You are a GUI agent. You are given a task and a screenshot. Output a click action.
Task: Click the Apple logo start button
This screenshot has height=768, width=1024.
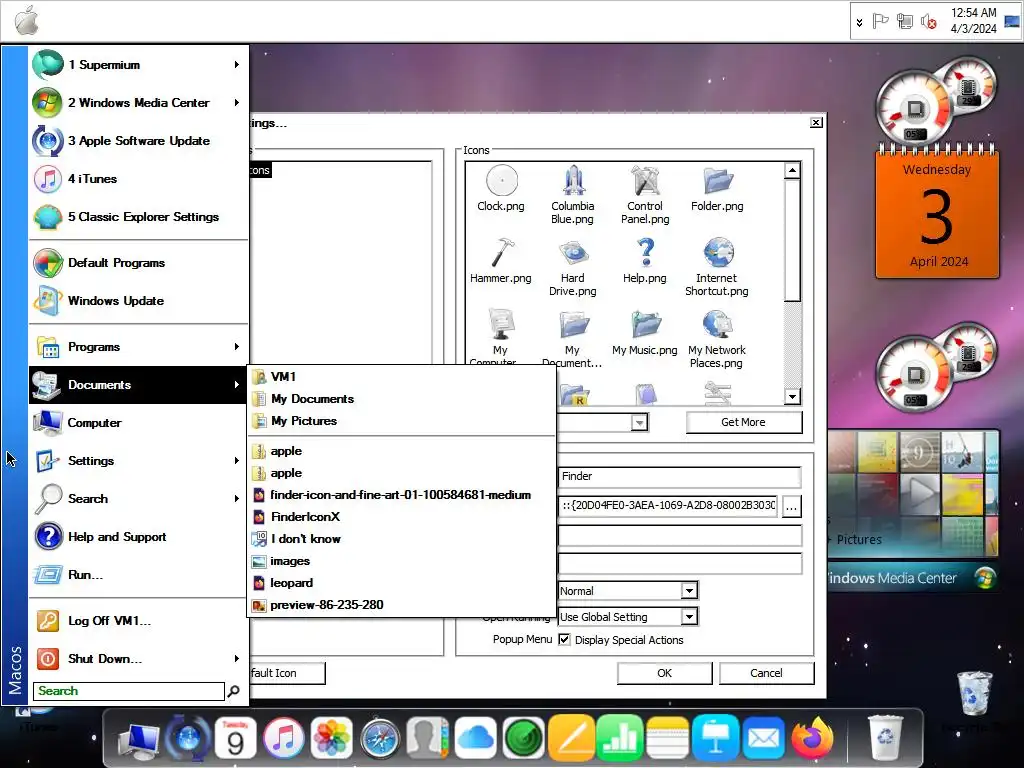point(26,20)
